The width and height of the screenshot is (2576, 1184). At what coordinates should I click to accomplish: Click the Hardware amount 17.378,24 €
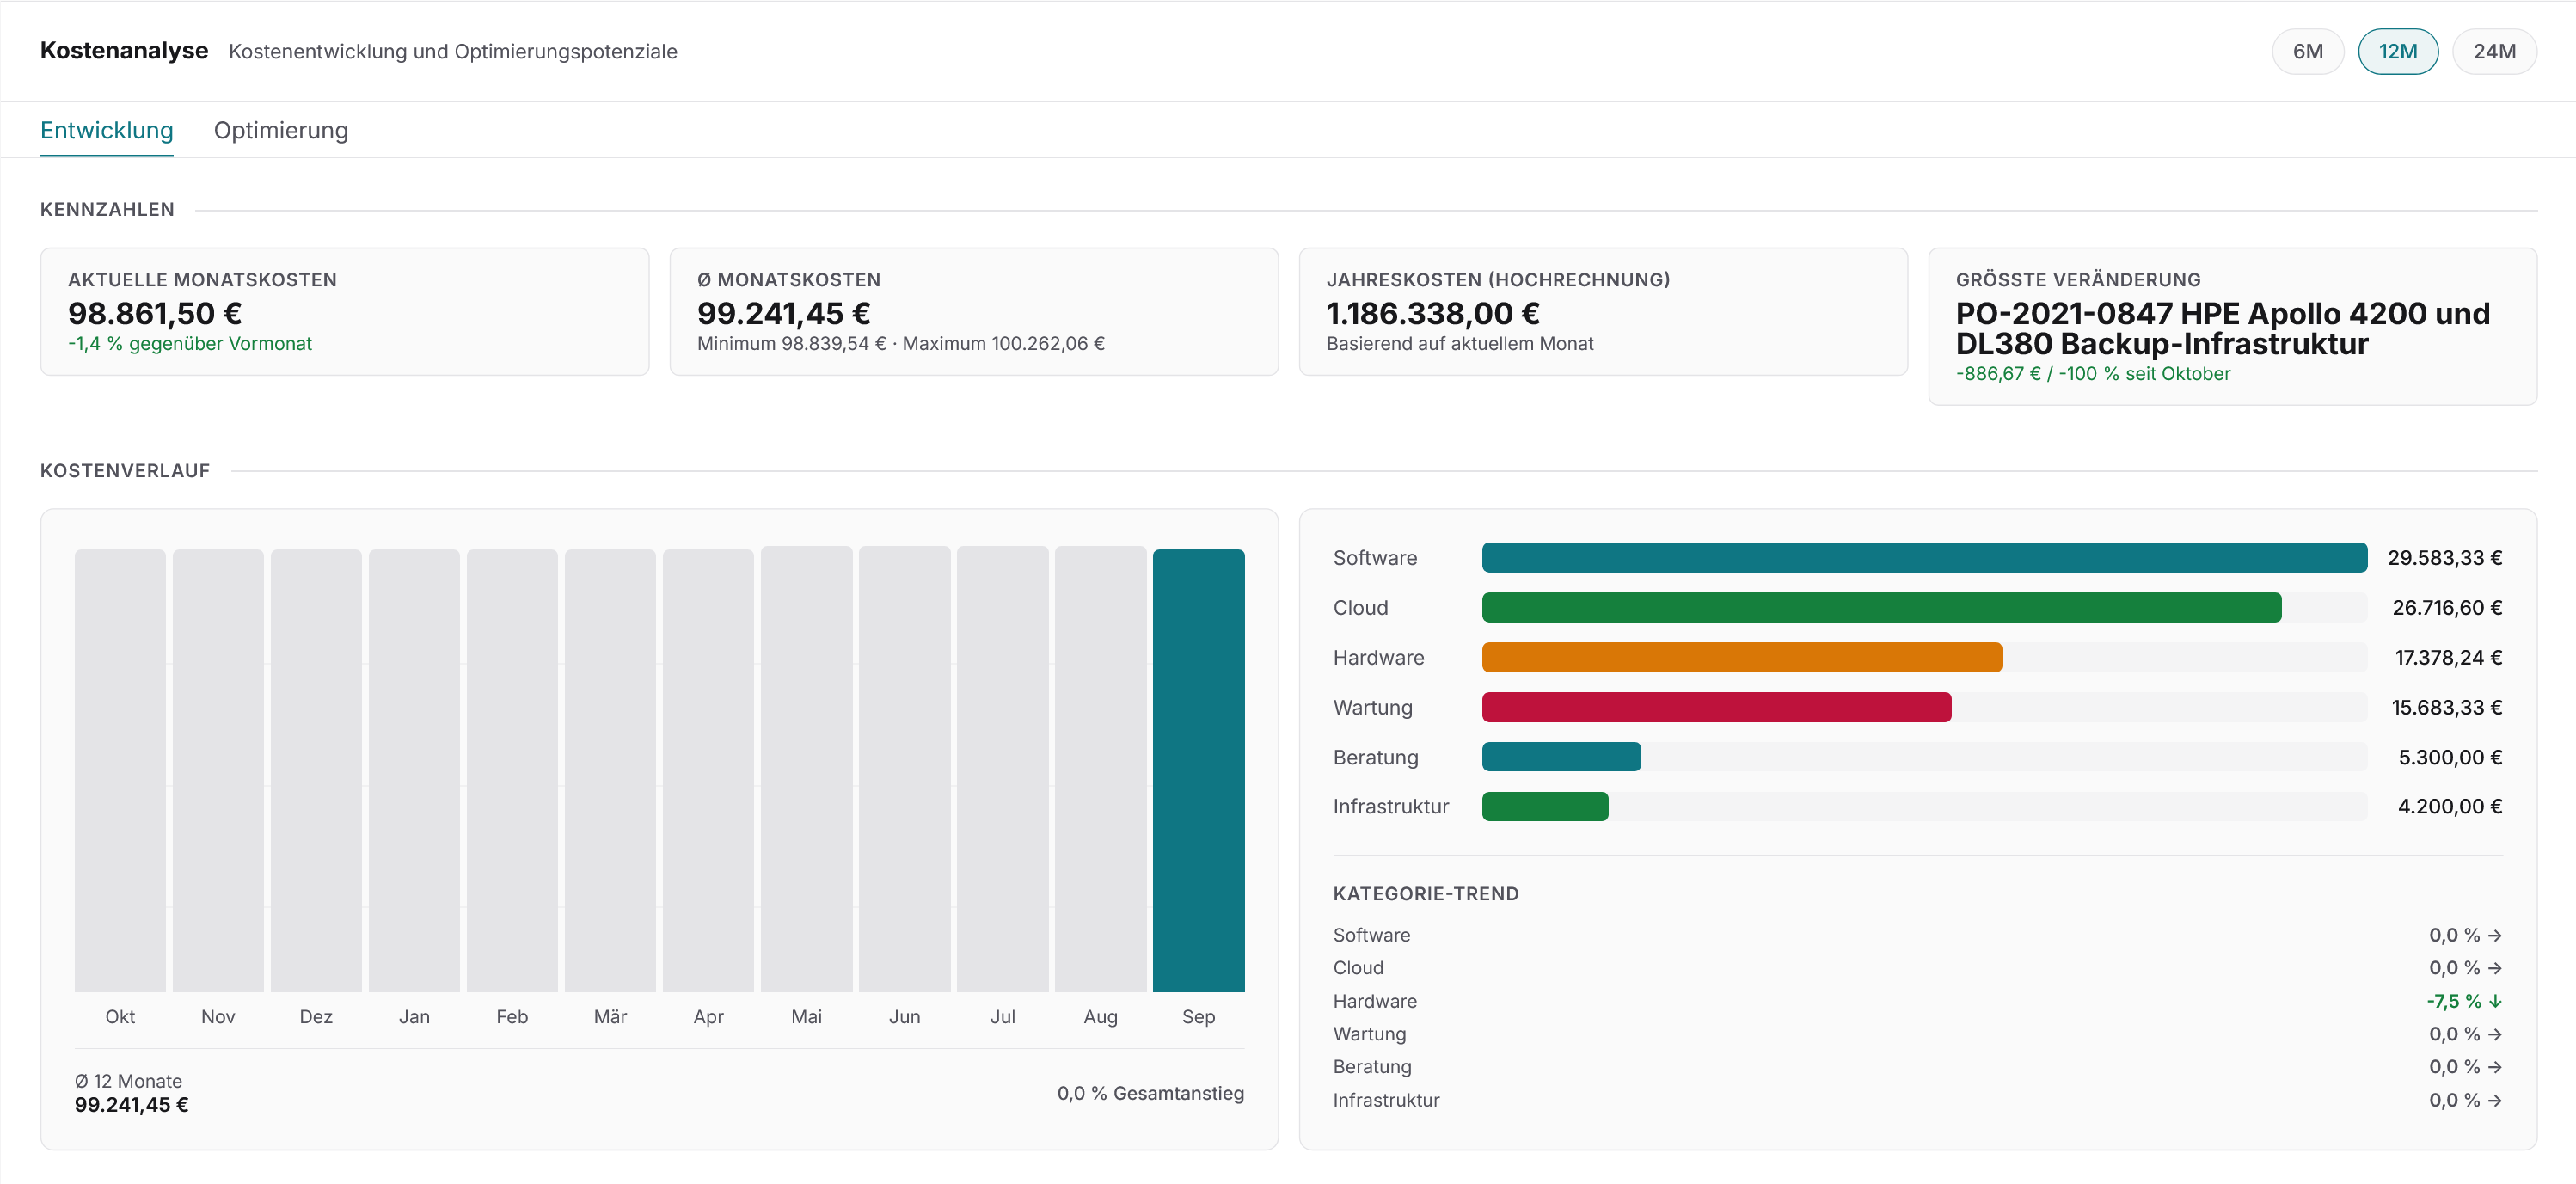point(2448,657)
